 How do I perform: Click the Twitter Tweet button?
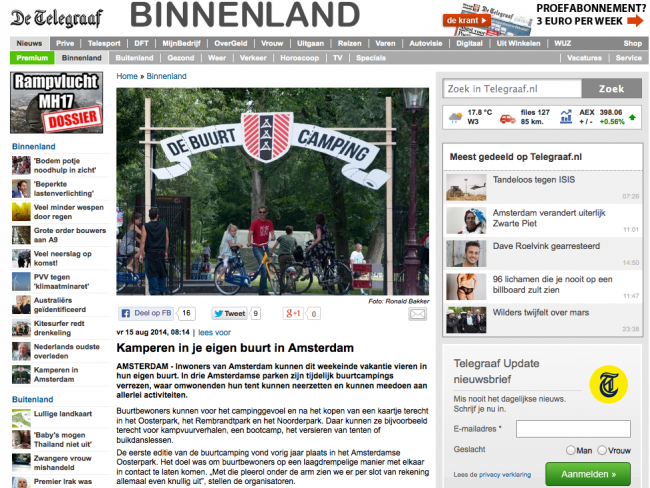pos(228,313)
